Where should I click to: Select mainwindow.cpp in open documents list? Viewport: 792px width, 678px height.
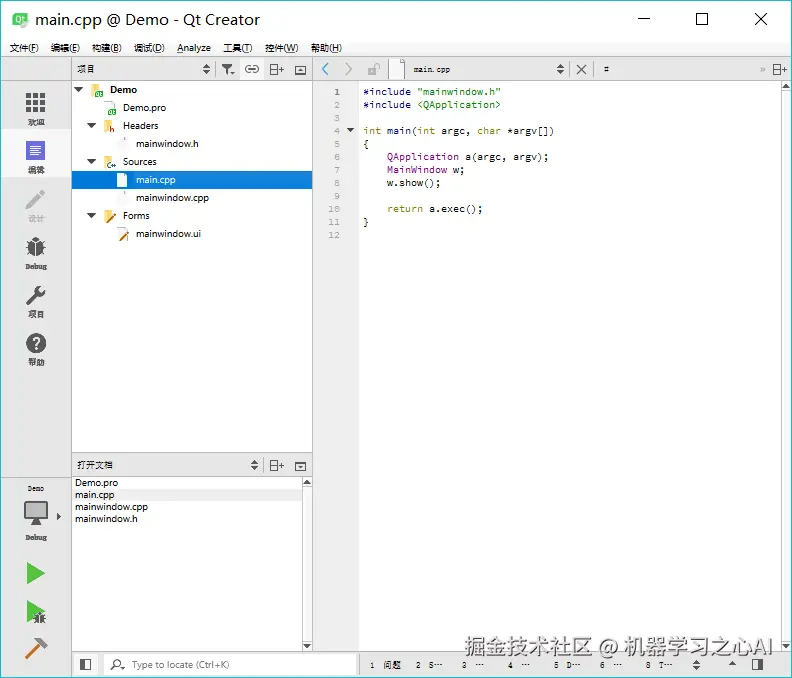(111, 507)
